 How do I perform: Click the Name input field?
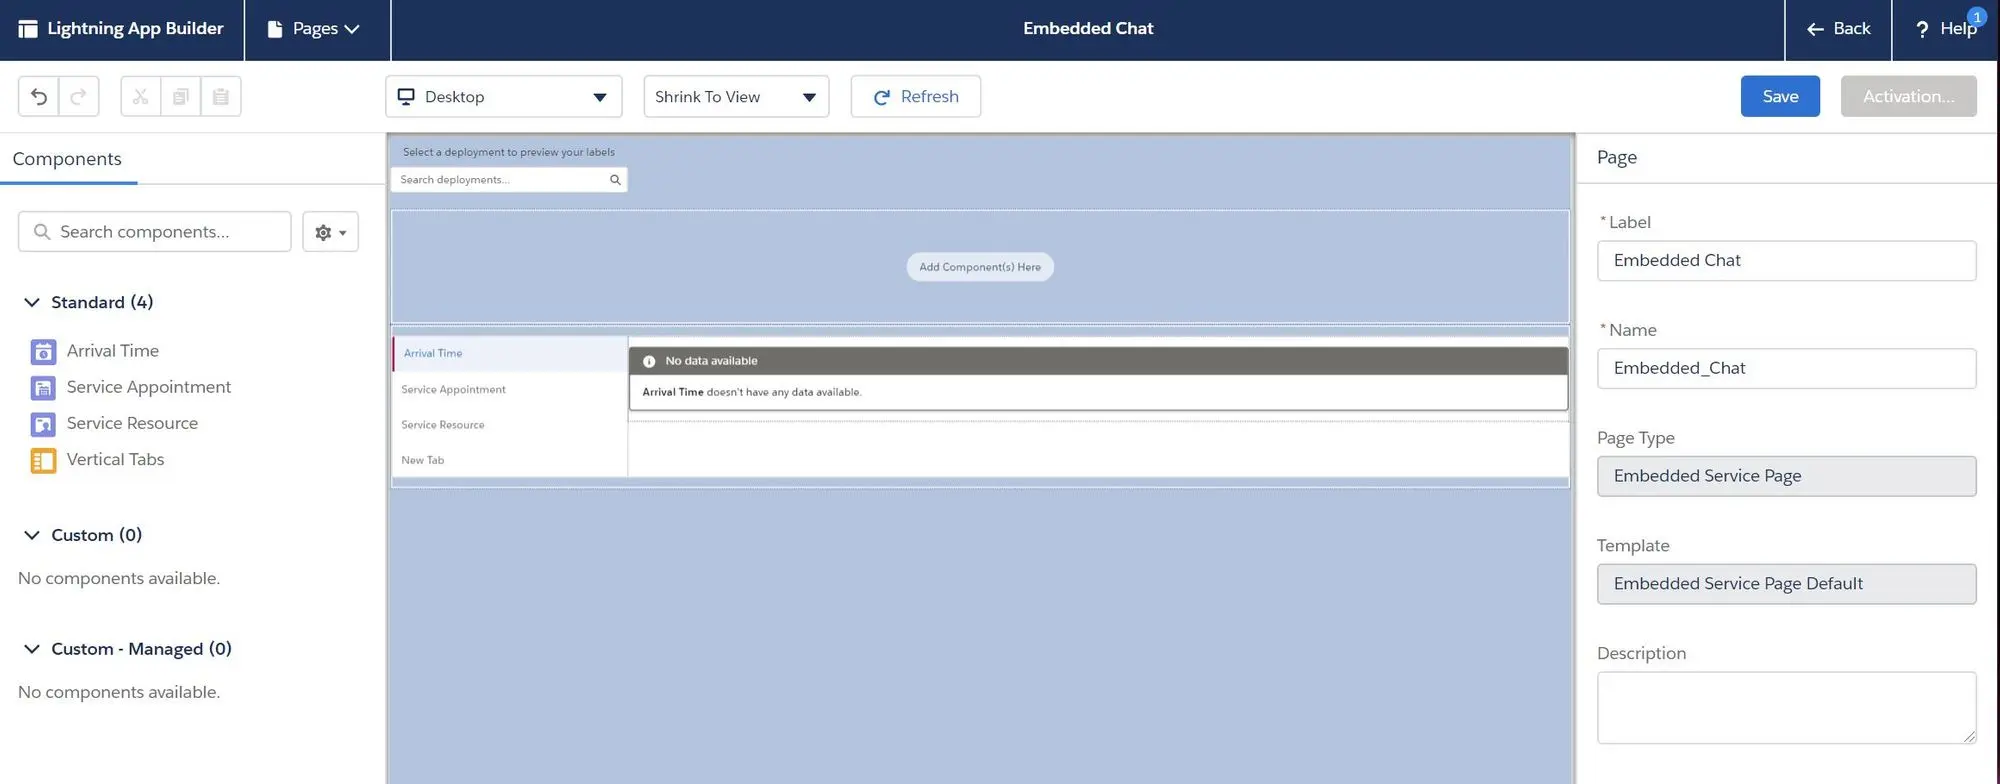[x=1786, y=368]
